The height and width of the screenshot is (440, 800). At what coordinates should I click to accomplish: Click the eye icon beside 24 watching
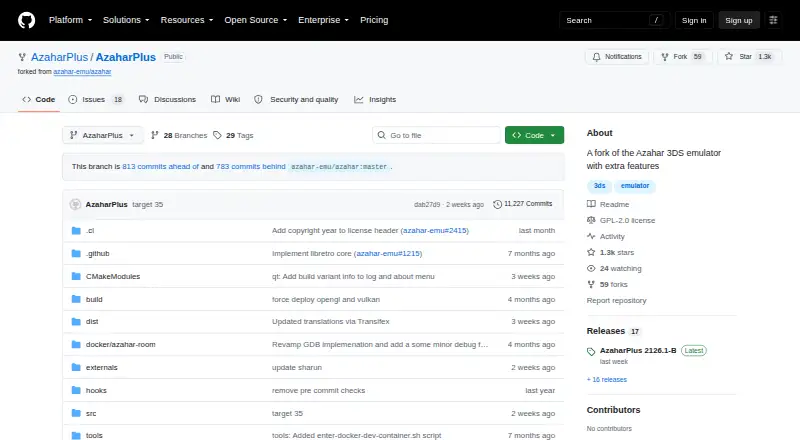tap(591, 268)
